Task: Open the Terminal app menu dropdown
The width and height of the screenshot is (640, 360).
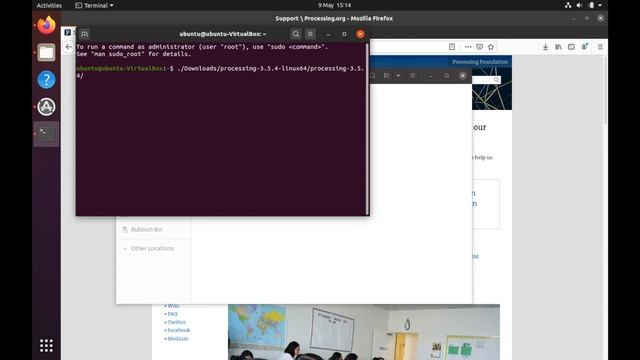Action: pos(94,5)
